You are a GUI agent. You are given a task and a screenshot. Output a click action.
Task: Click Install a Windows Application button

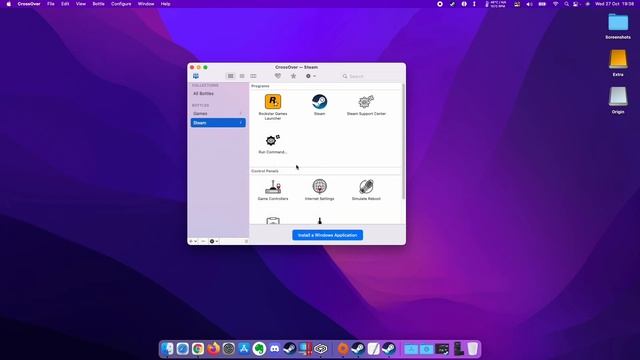tap(327, 235)
